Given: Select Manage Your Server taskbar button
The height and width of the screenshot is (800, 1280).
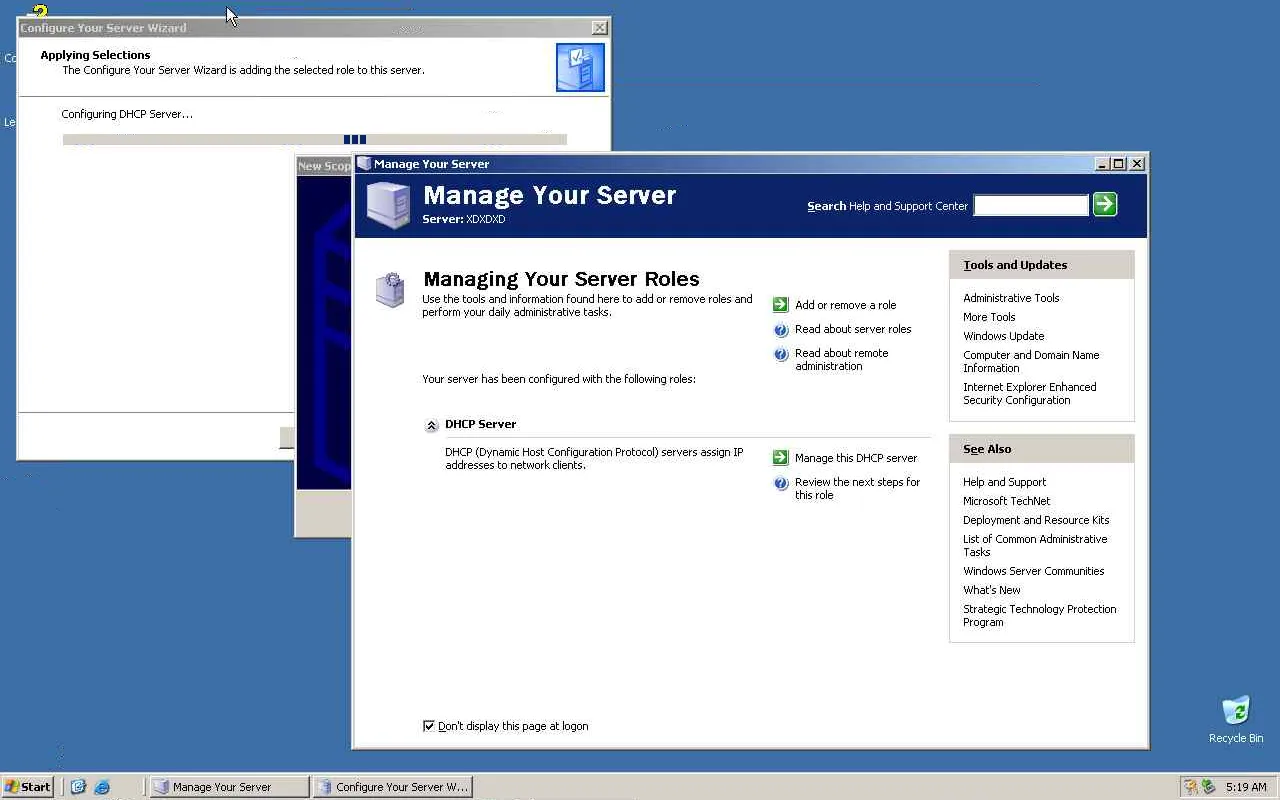Looking at the screenshot, I should 229,787.
